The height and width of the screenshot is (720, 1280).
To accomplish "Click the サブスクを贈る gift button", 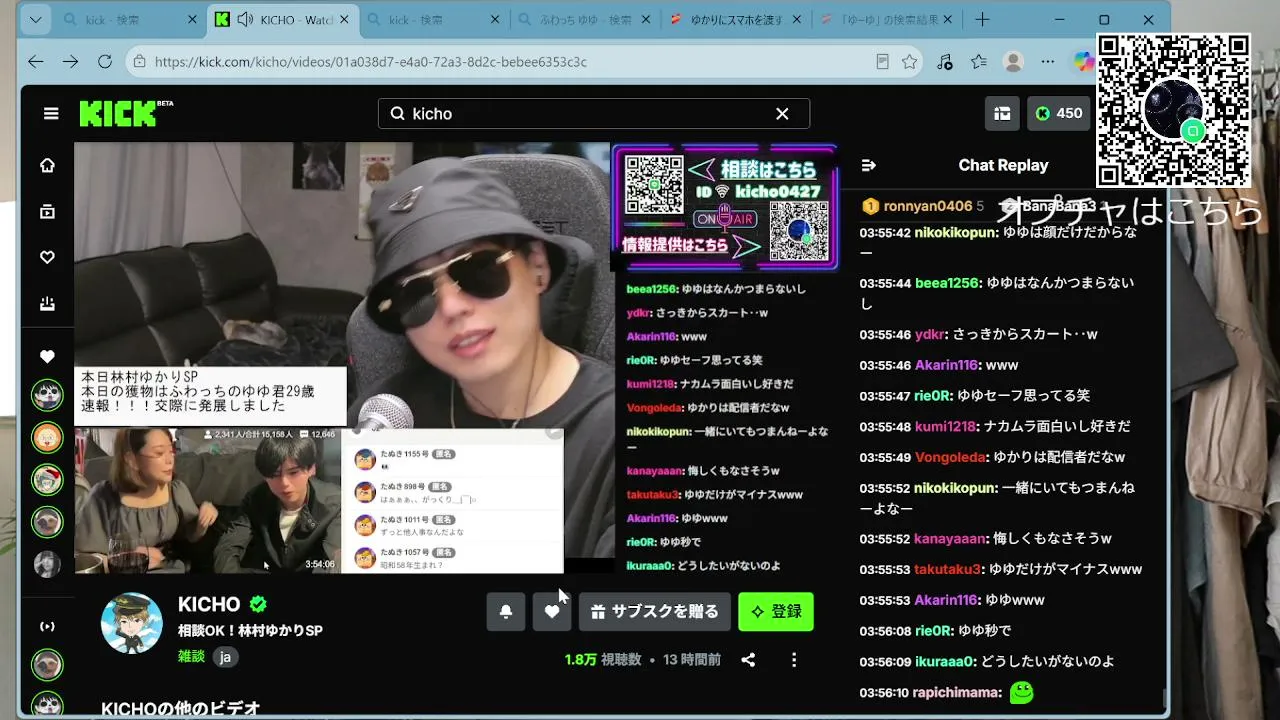I will click(655, 612).
